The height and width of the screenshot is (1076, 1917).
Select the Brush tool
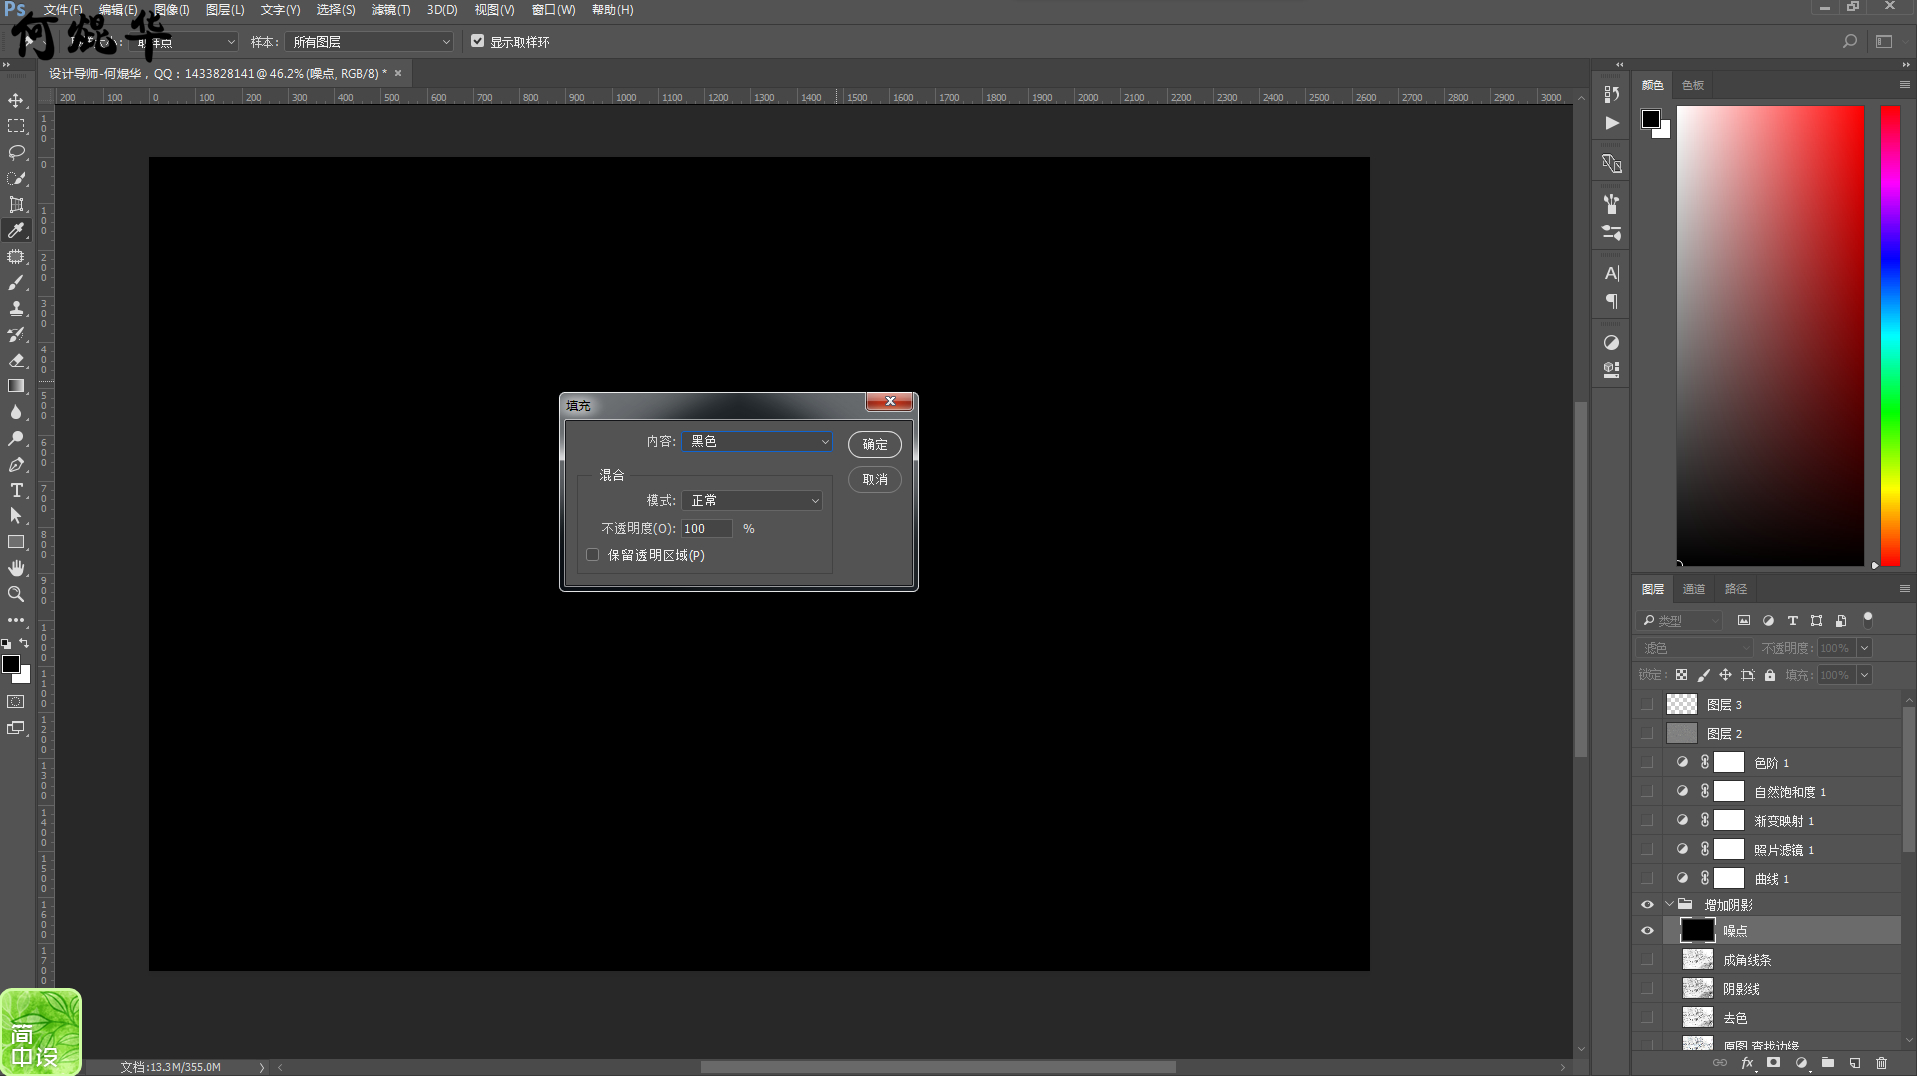(16, 283)
